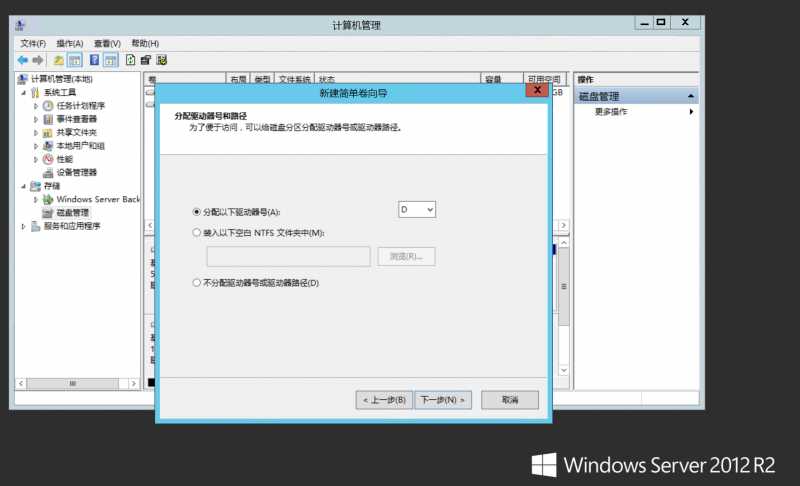The height and width of the screenshot is (486, 800).
Task: Click the 文件系统 column header
Action: 295,79
